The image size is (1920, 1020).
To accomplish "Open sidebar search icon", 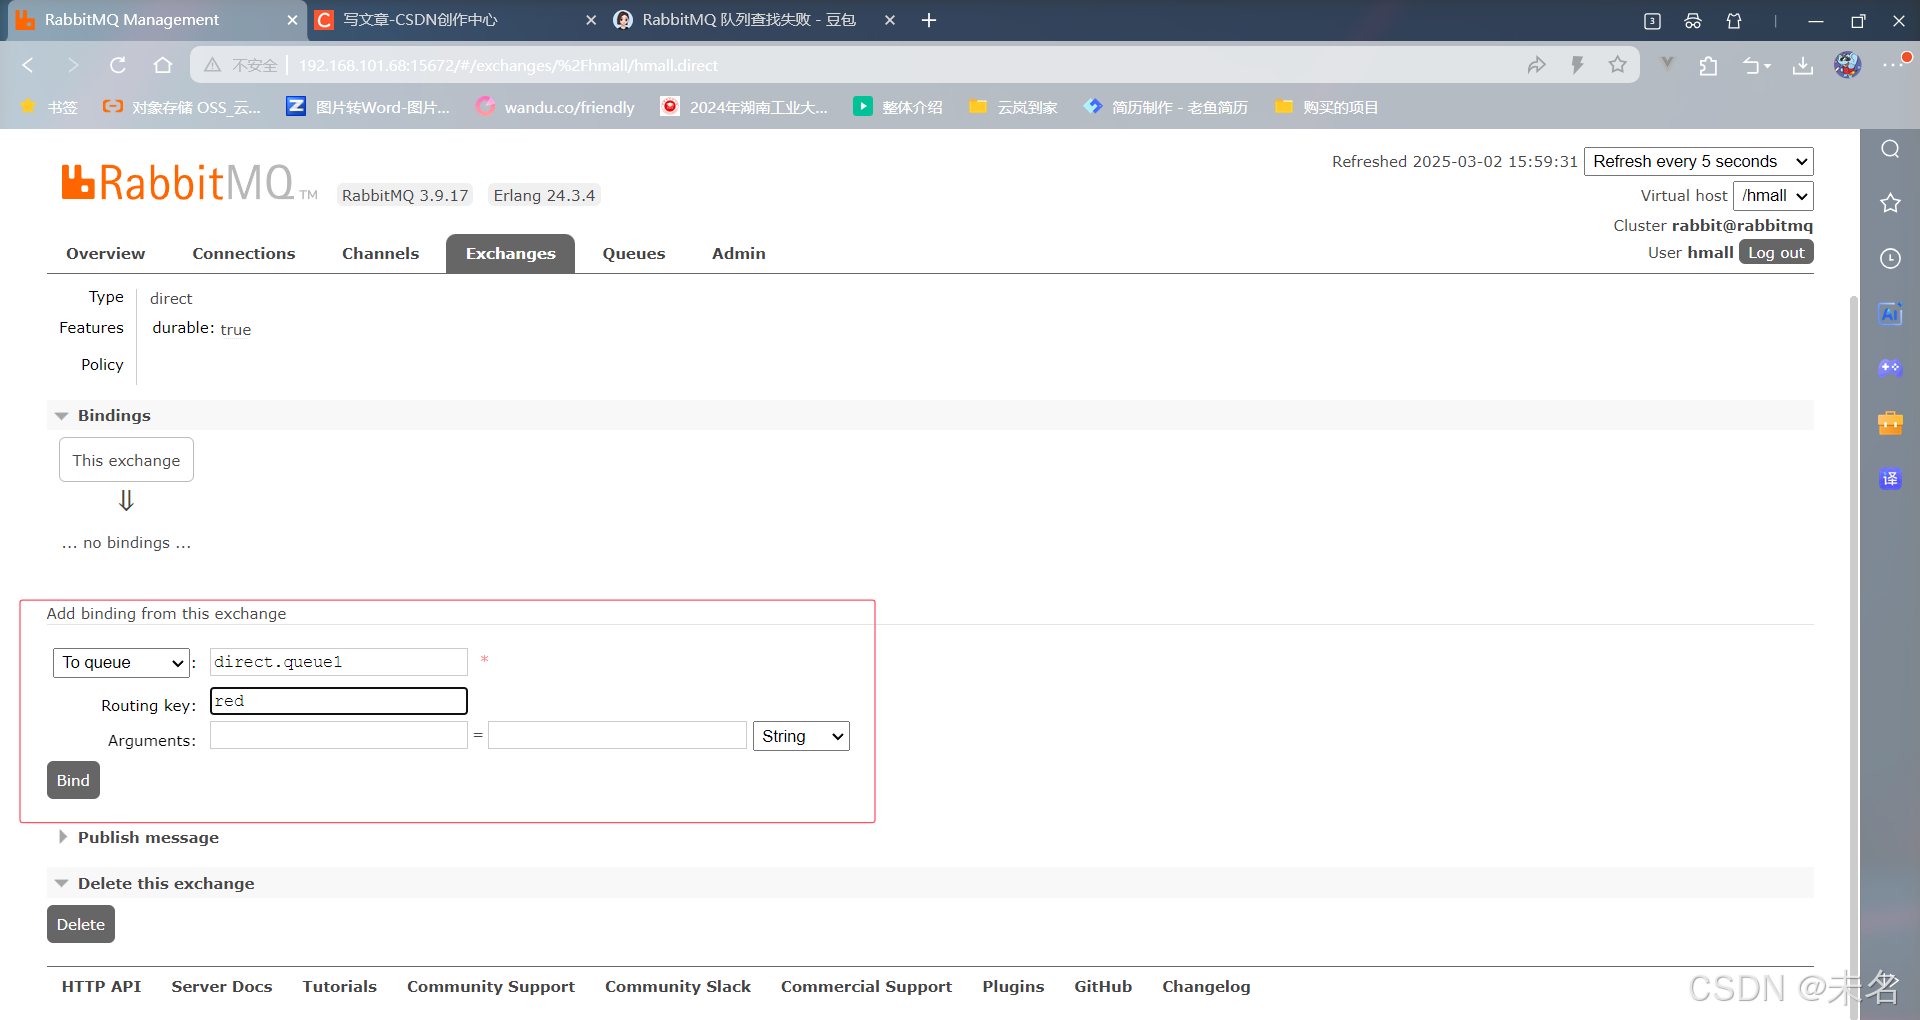I will point(1890,149).
